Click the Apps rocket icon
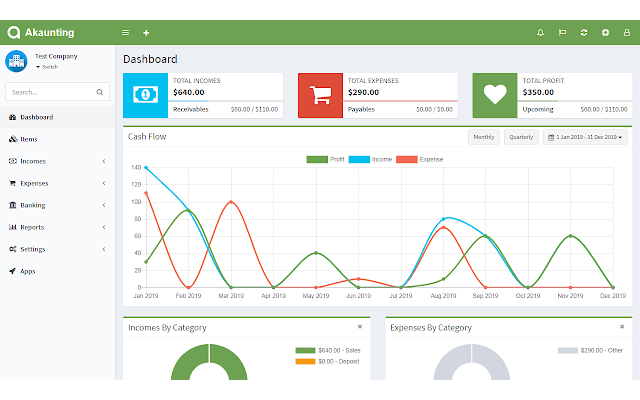Viewport: 640px width, 400px height. 13,271
